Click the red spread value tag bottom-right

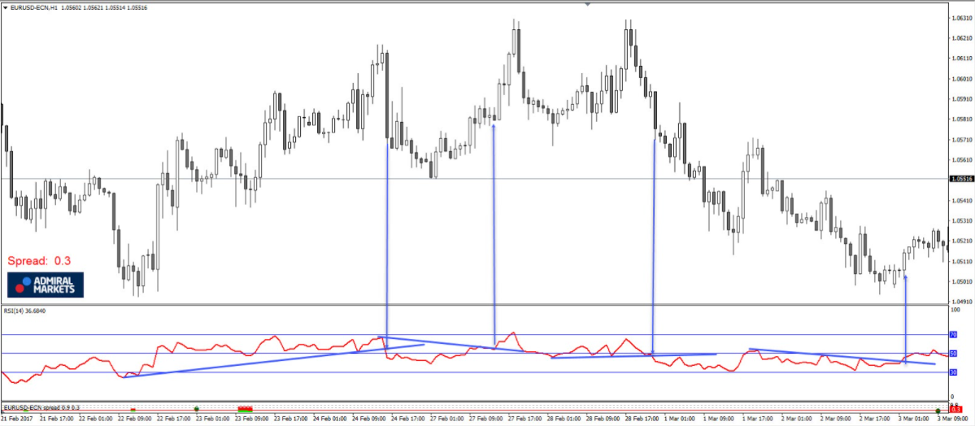point(956,409)
